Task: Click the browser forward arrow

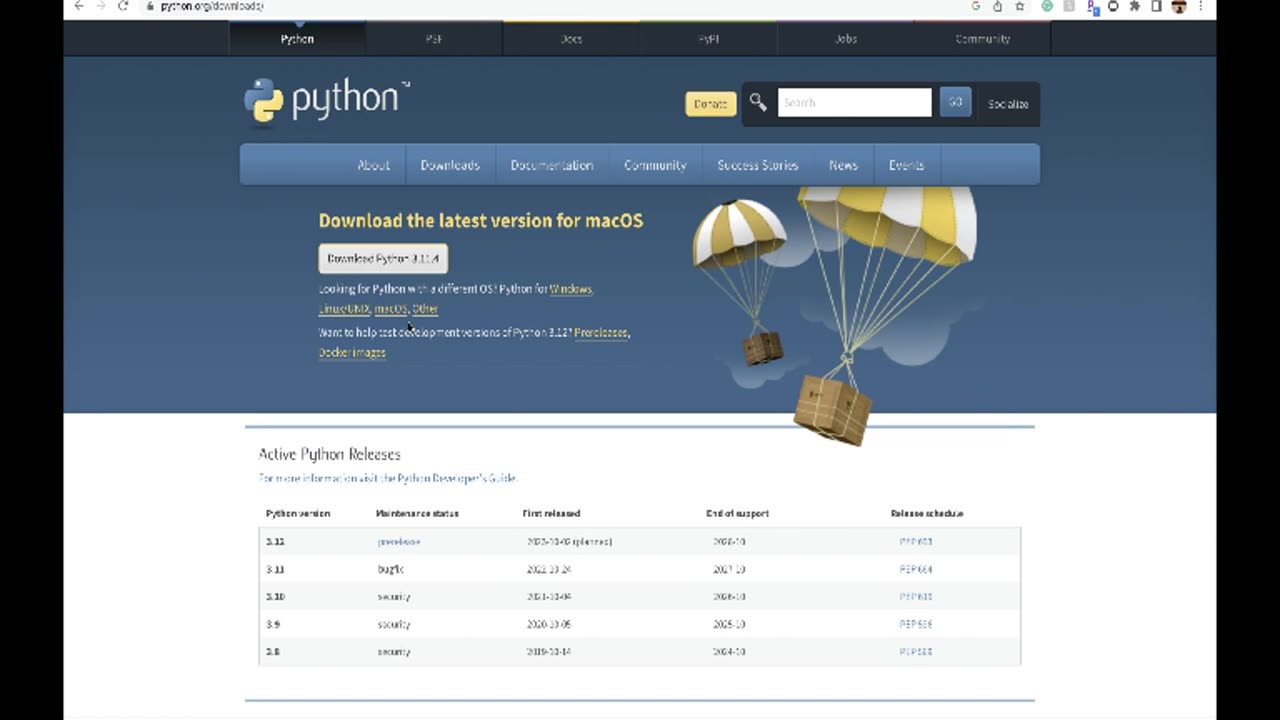Action: click(101, 6)
